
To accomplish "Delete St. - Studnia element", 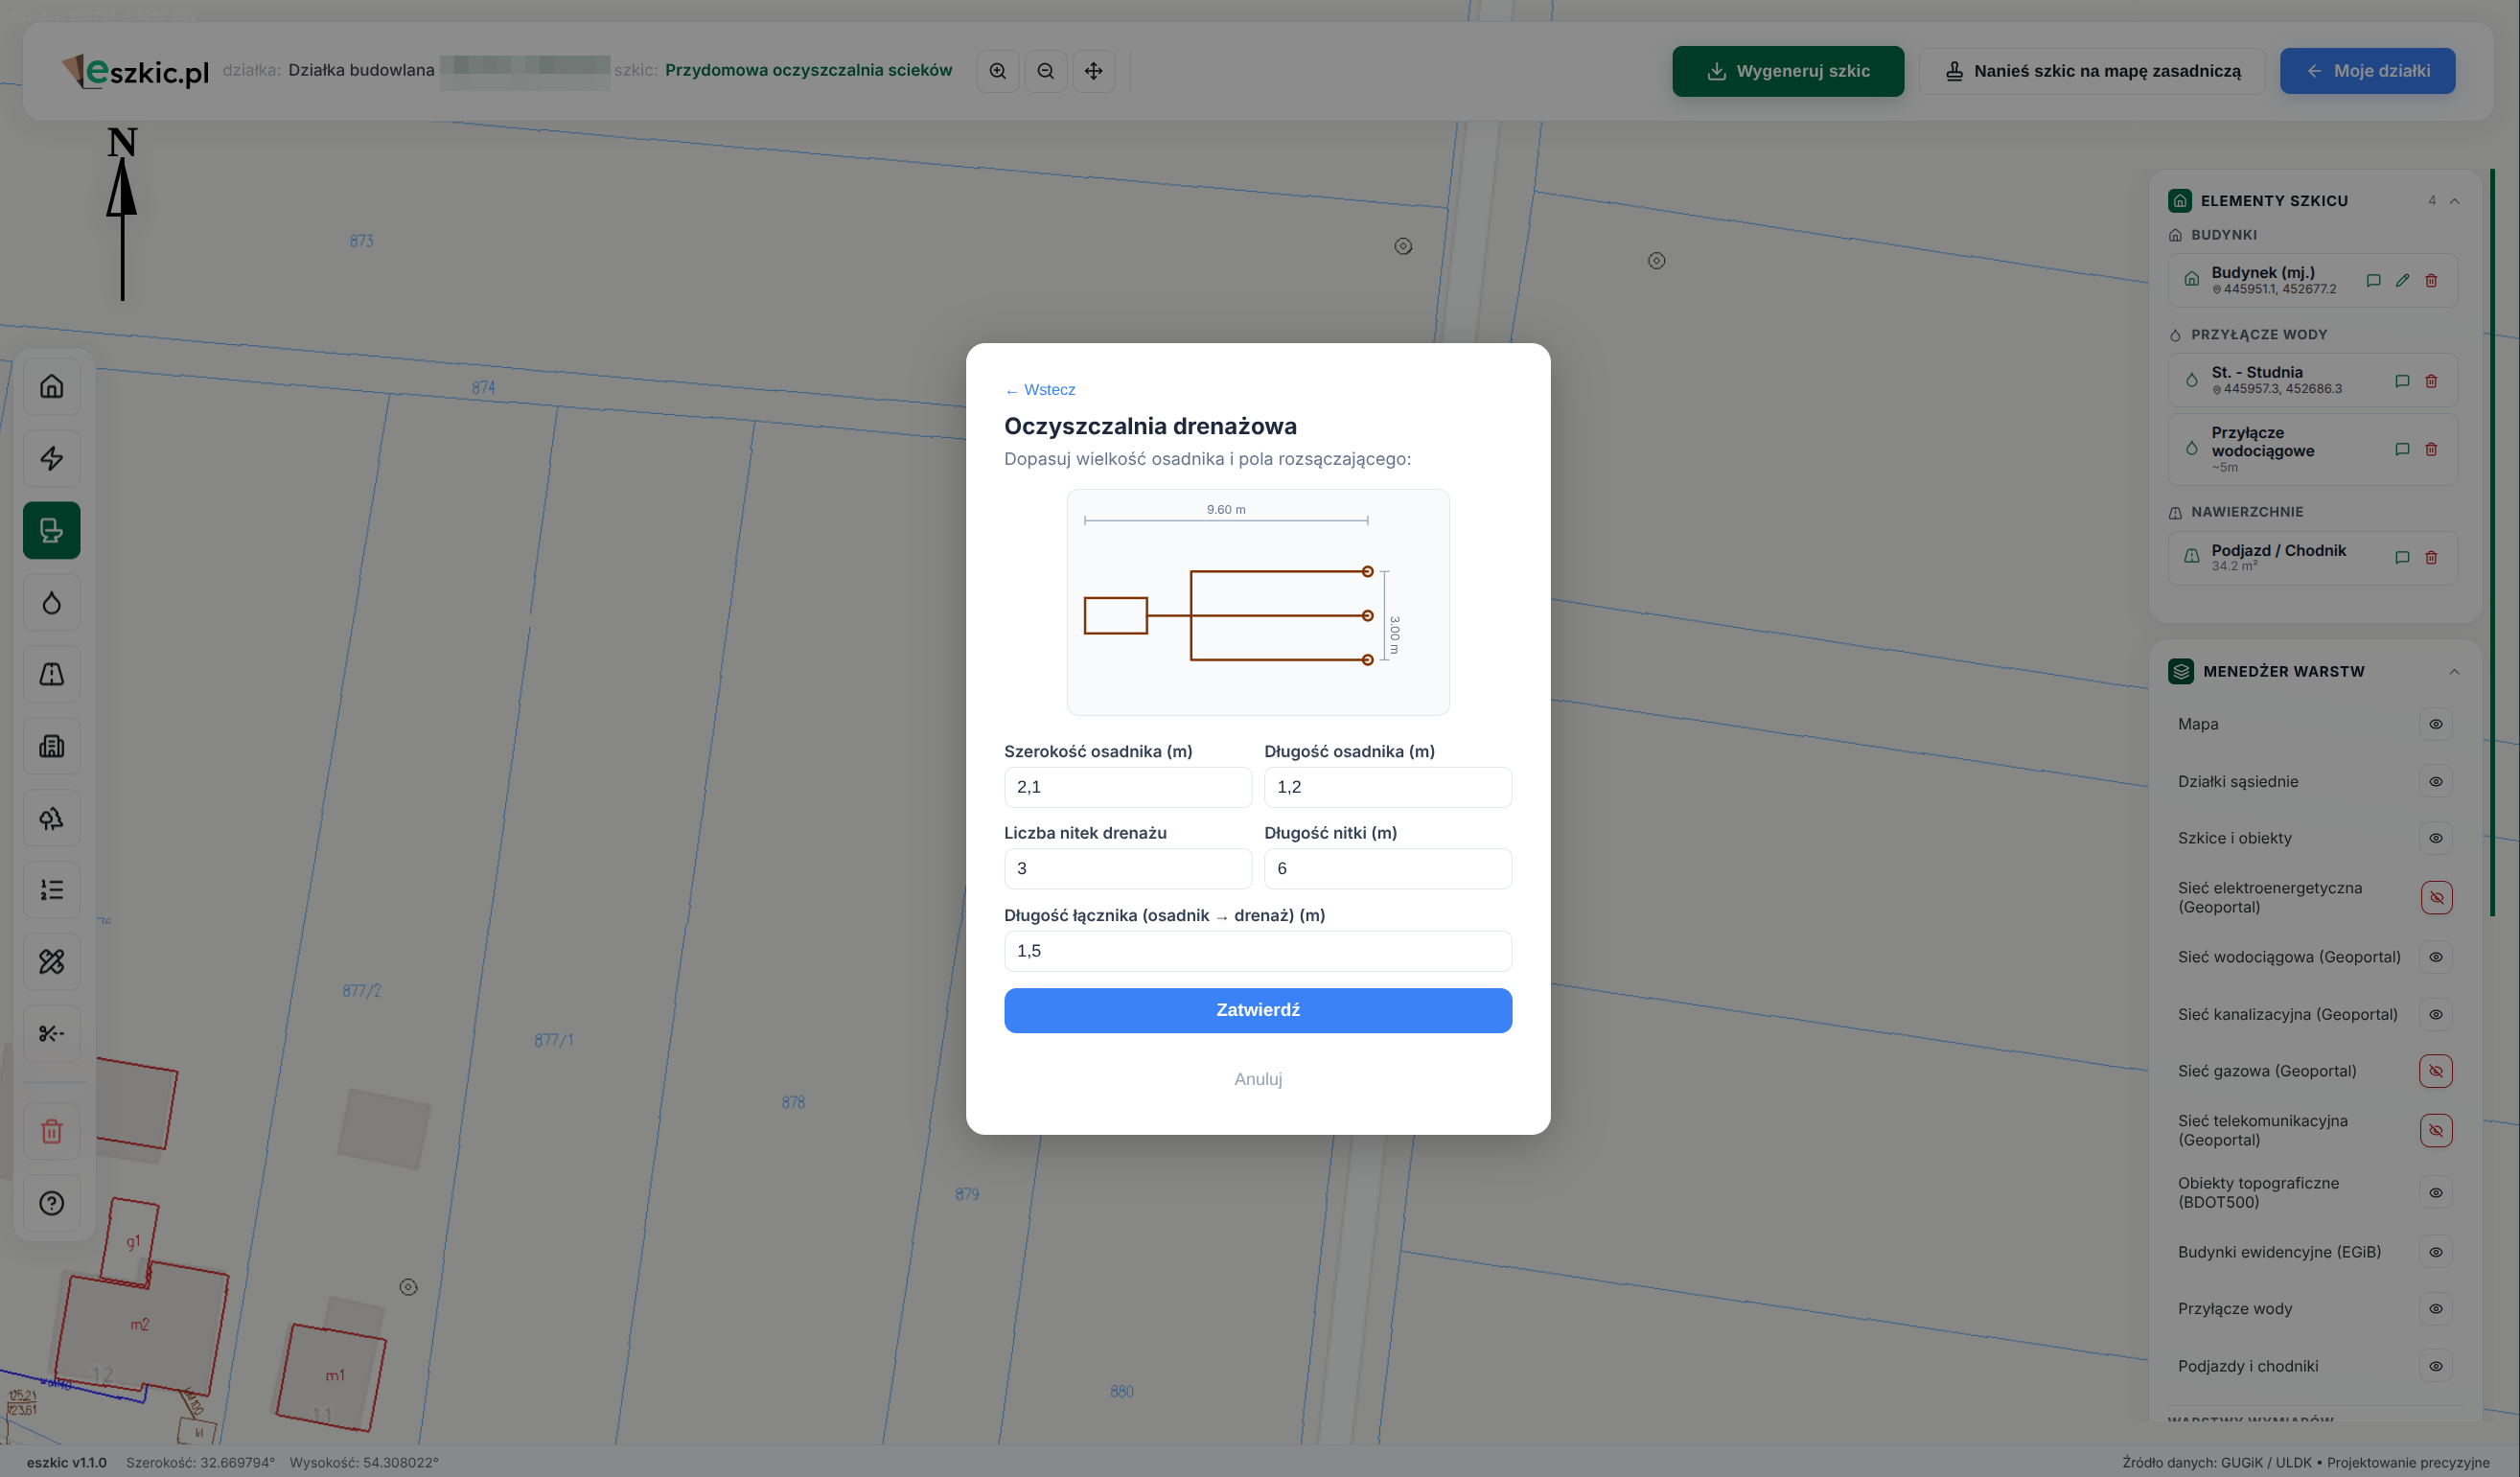I will [x=2431, y=381].
